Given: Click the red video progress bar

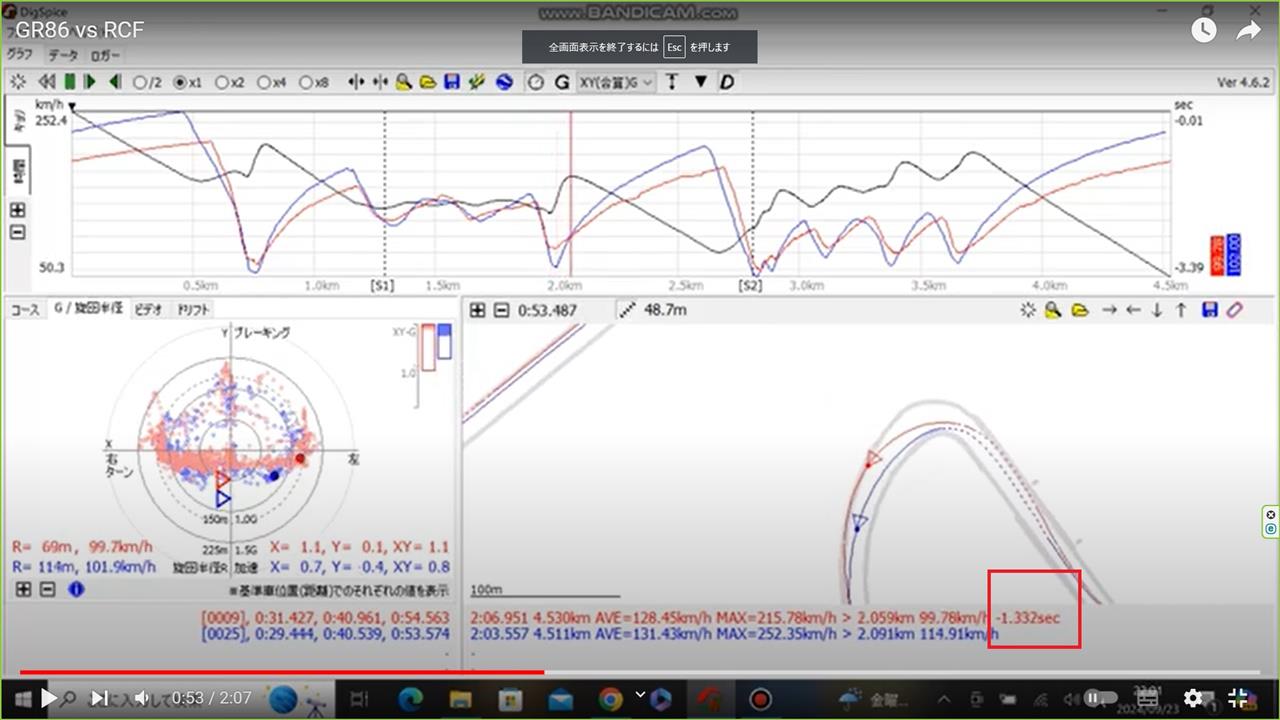Looking at the screenshot, I should tap(282, 672).
